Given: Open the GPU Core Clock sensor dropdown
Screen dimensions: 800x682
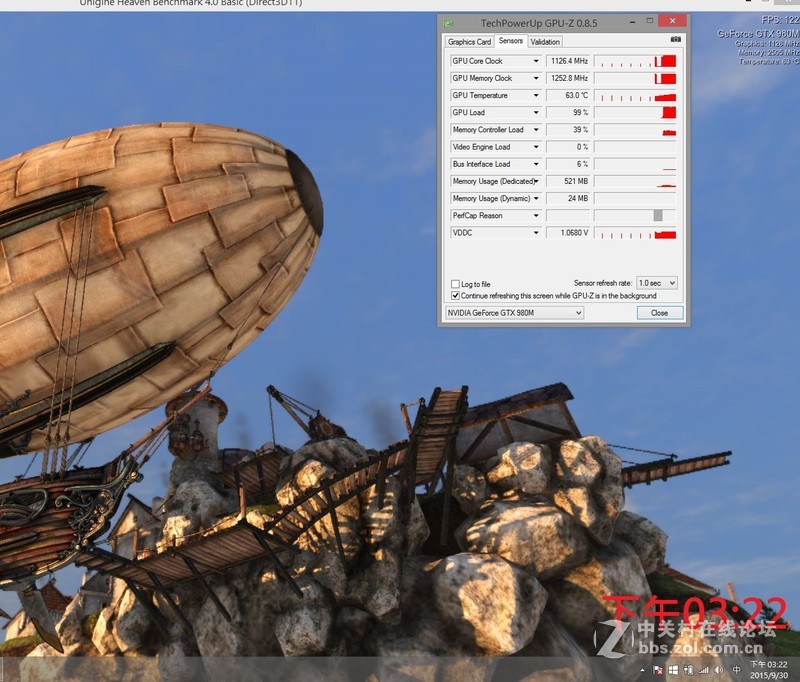Looking at the screenshot, I should pos(536,61).
